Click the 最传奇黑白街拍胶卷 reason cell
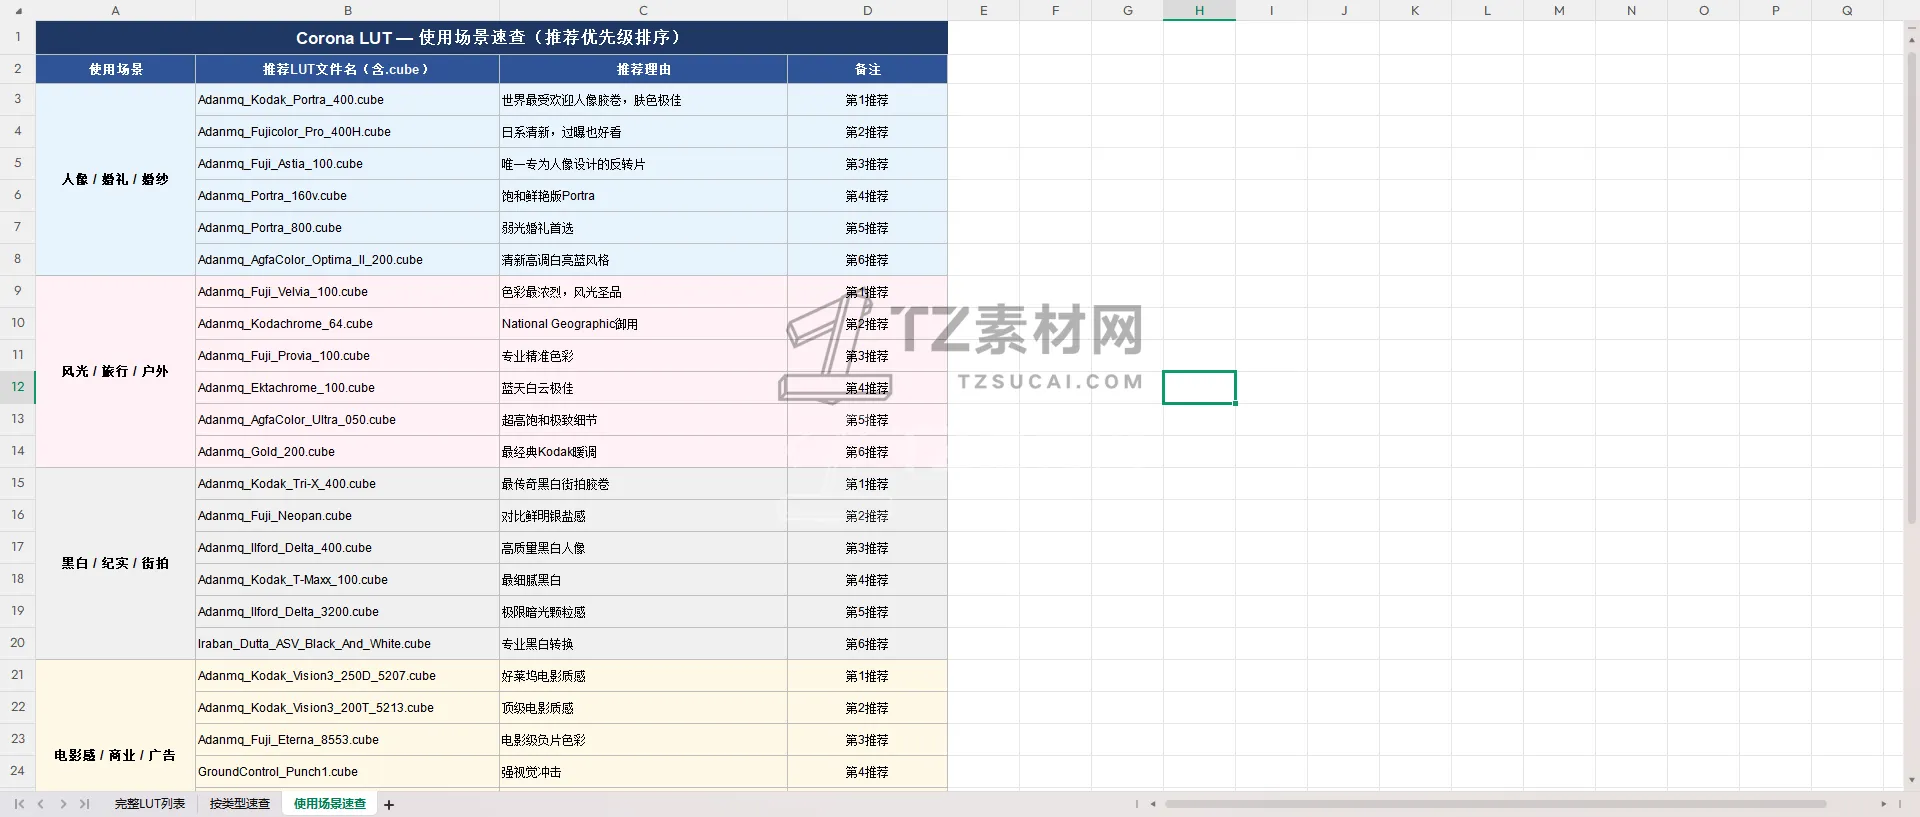 (x=643, y=484)
